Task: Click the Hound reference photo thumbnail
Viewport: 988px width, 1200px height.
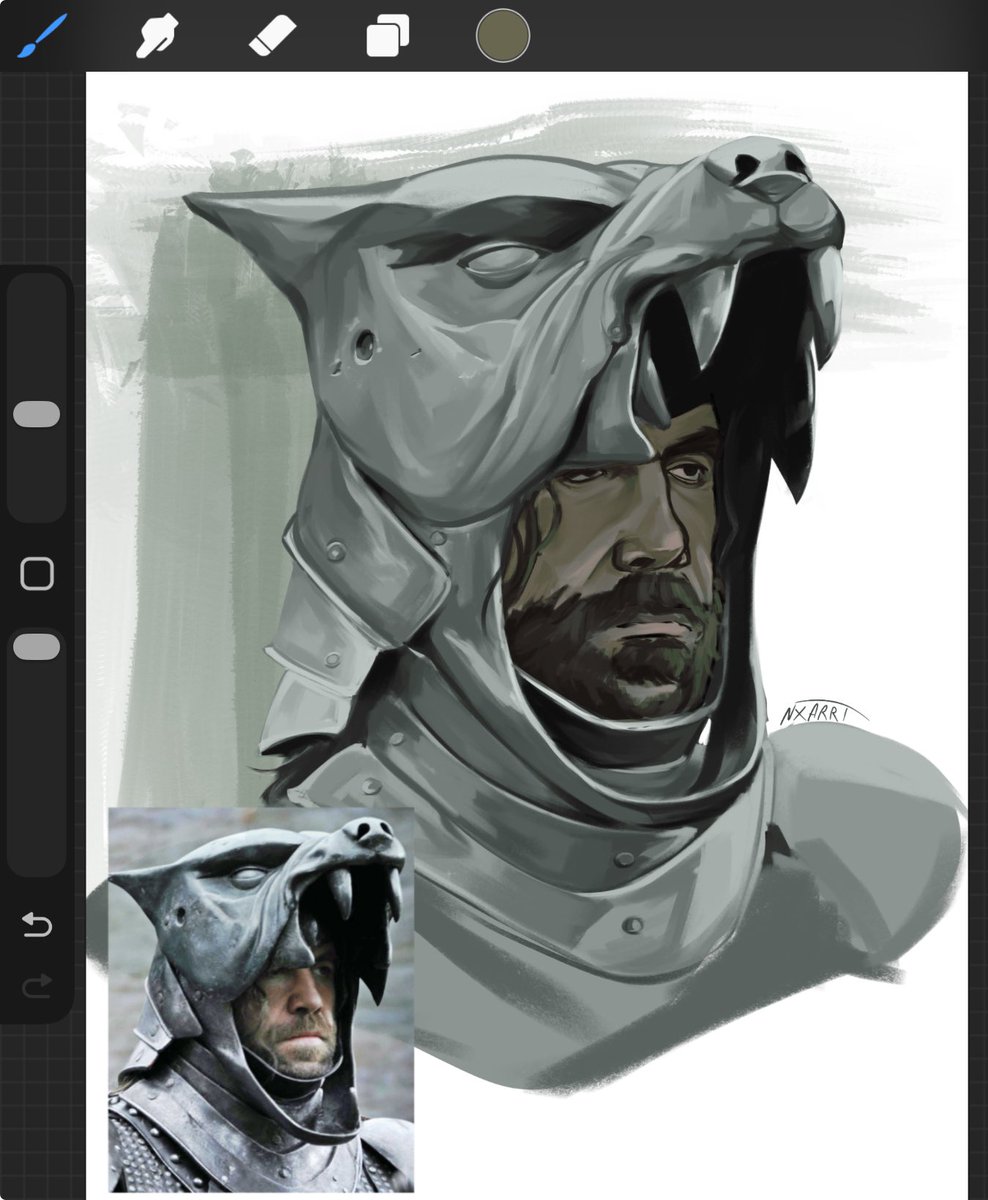Action: click(x=261, y=1000)
